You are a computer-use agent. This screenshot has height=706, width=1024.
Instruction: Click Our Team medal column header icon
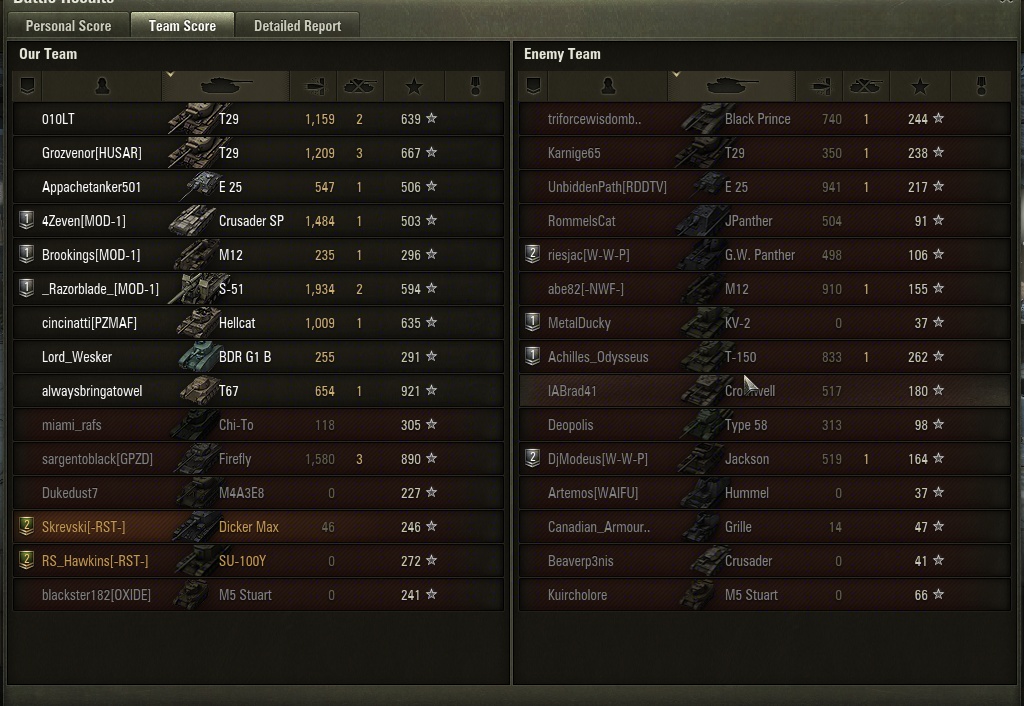coord(475,87)
